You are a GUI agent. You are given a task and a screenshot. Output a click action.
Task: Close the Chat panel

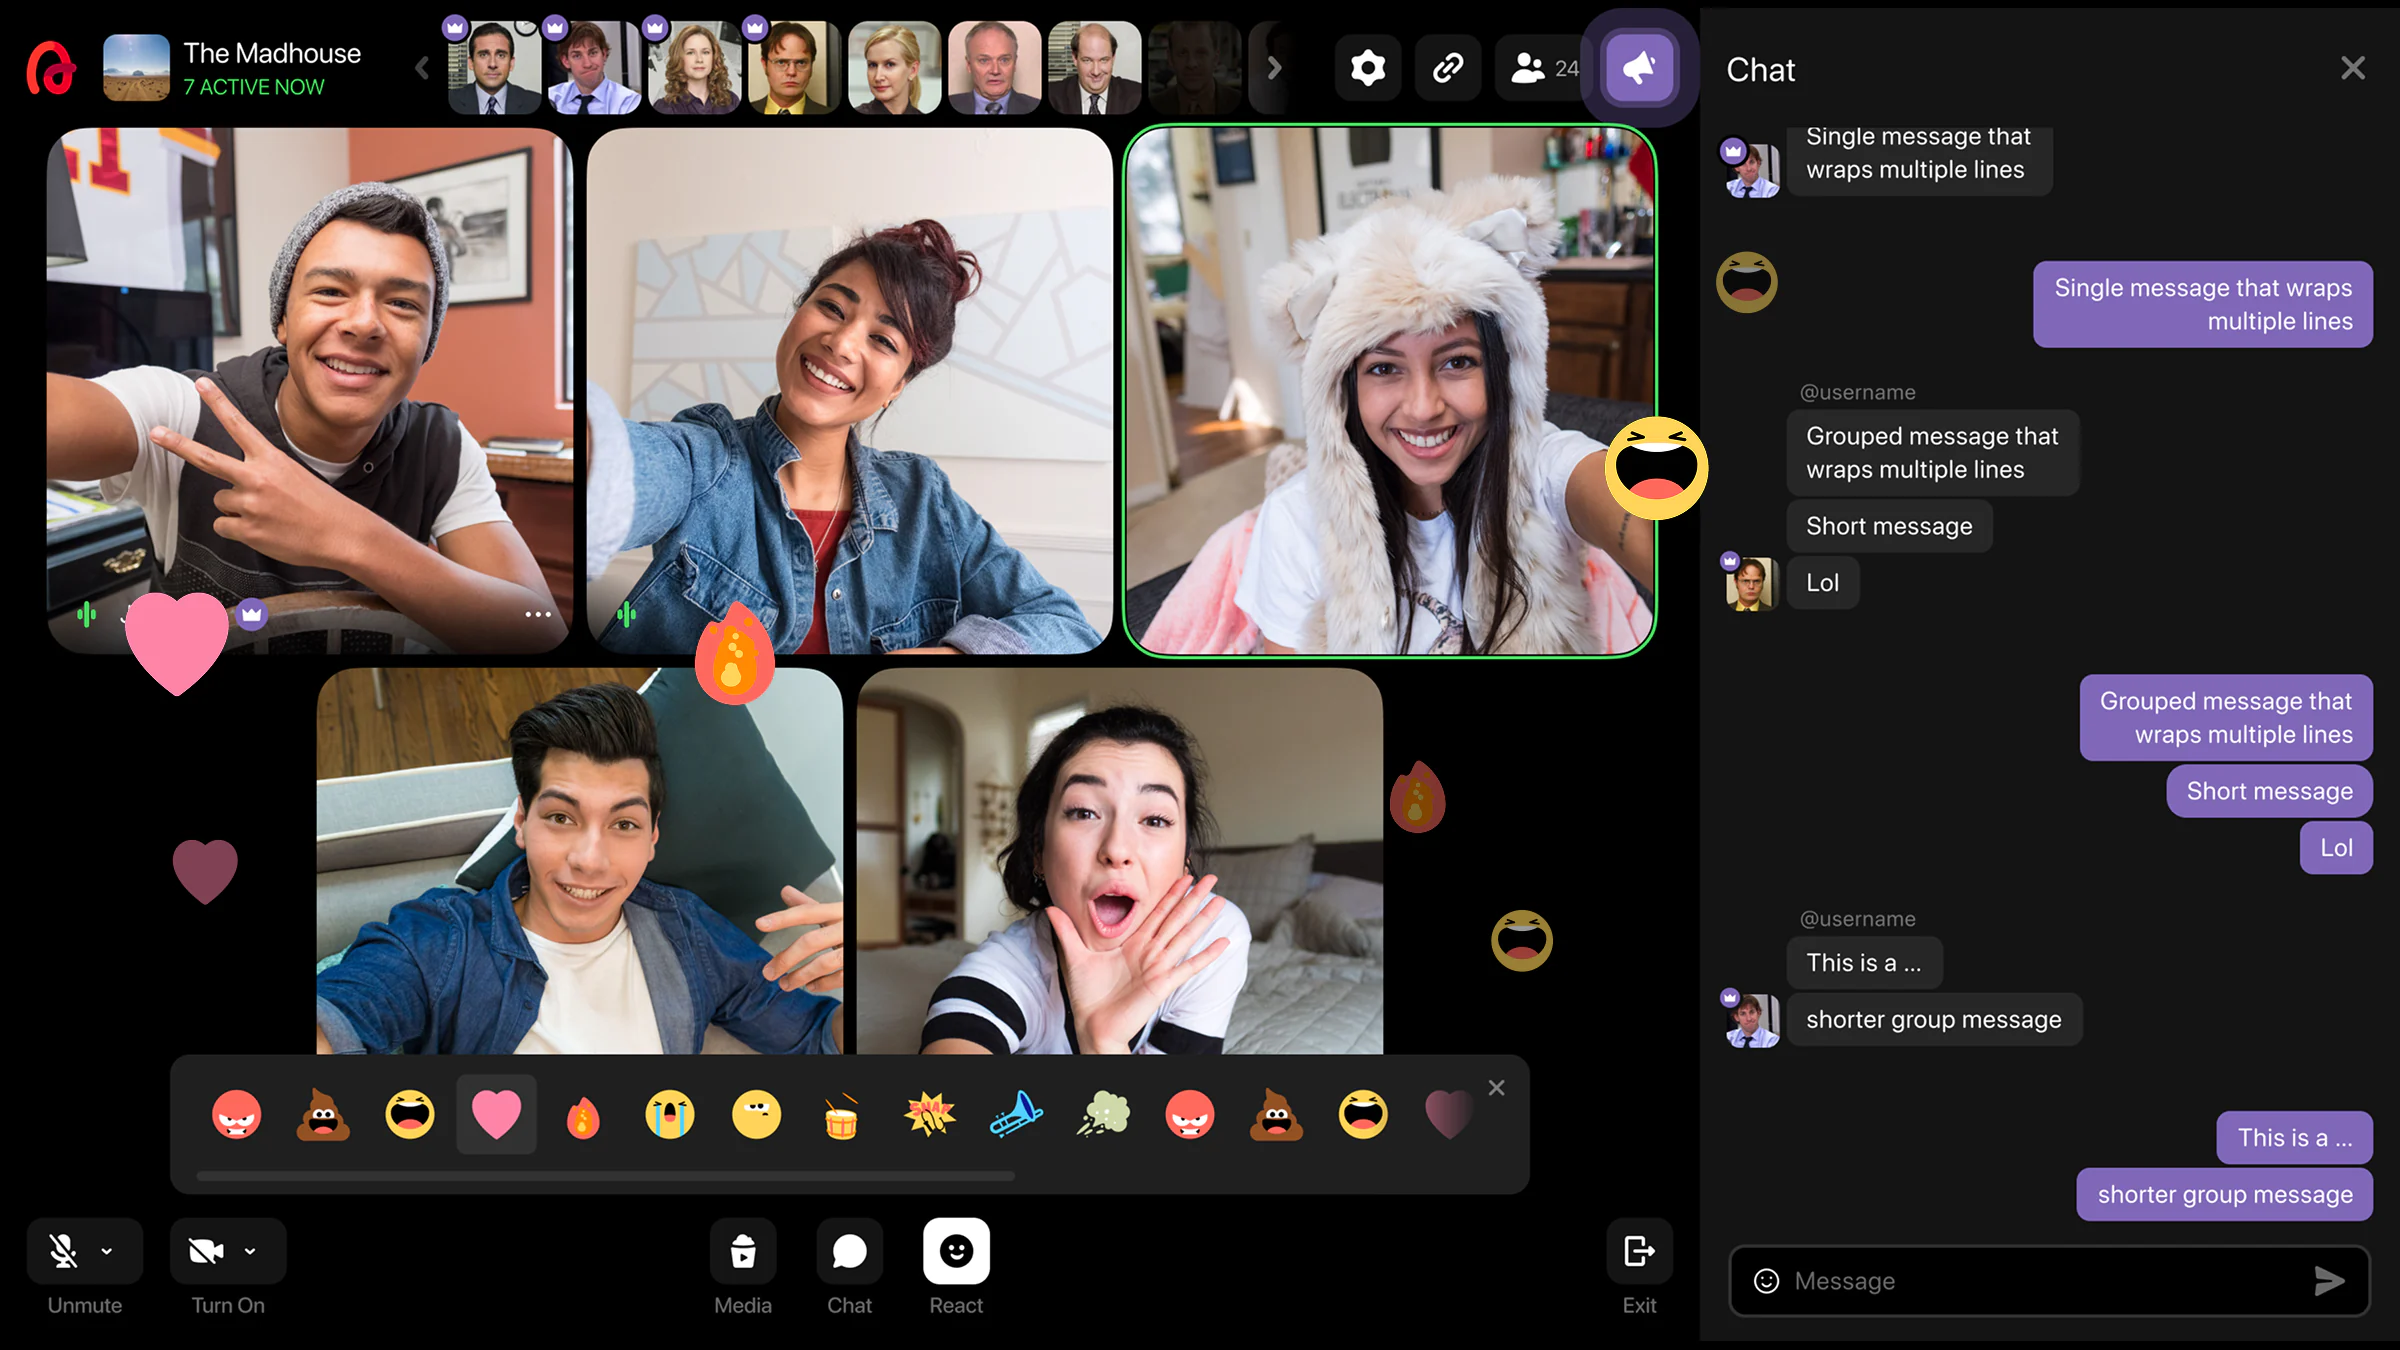point(2353,68)
